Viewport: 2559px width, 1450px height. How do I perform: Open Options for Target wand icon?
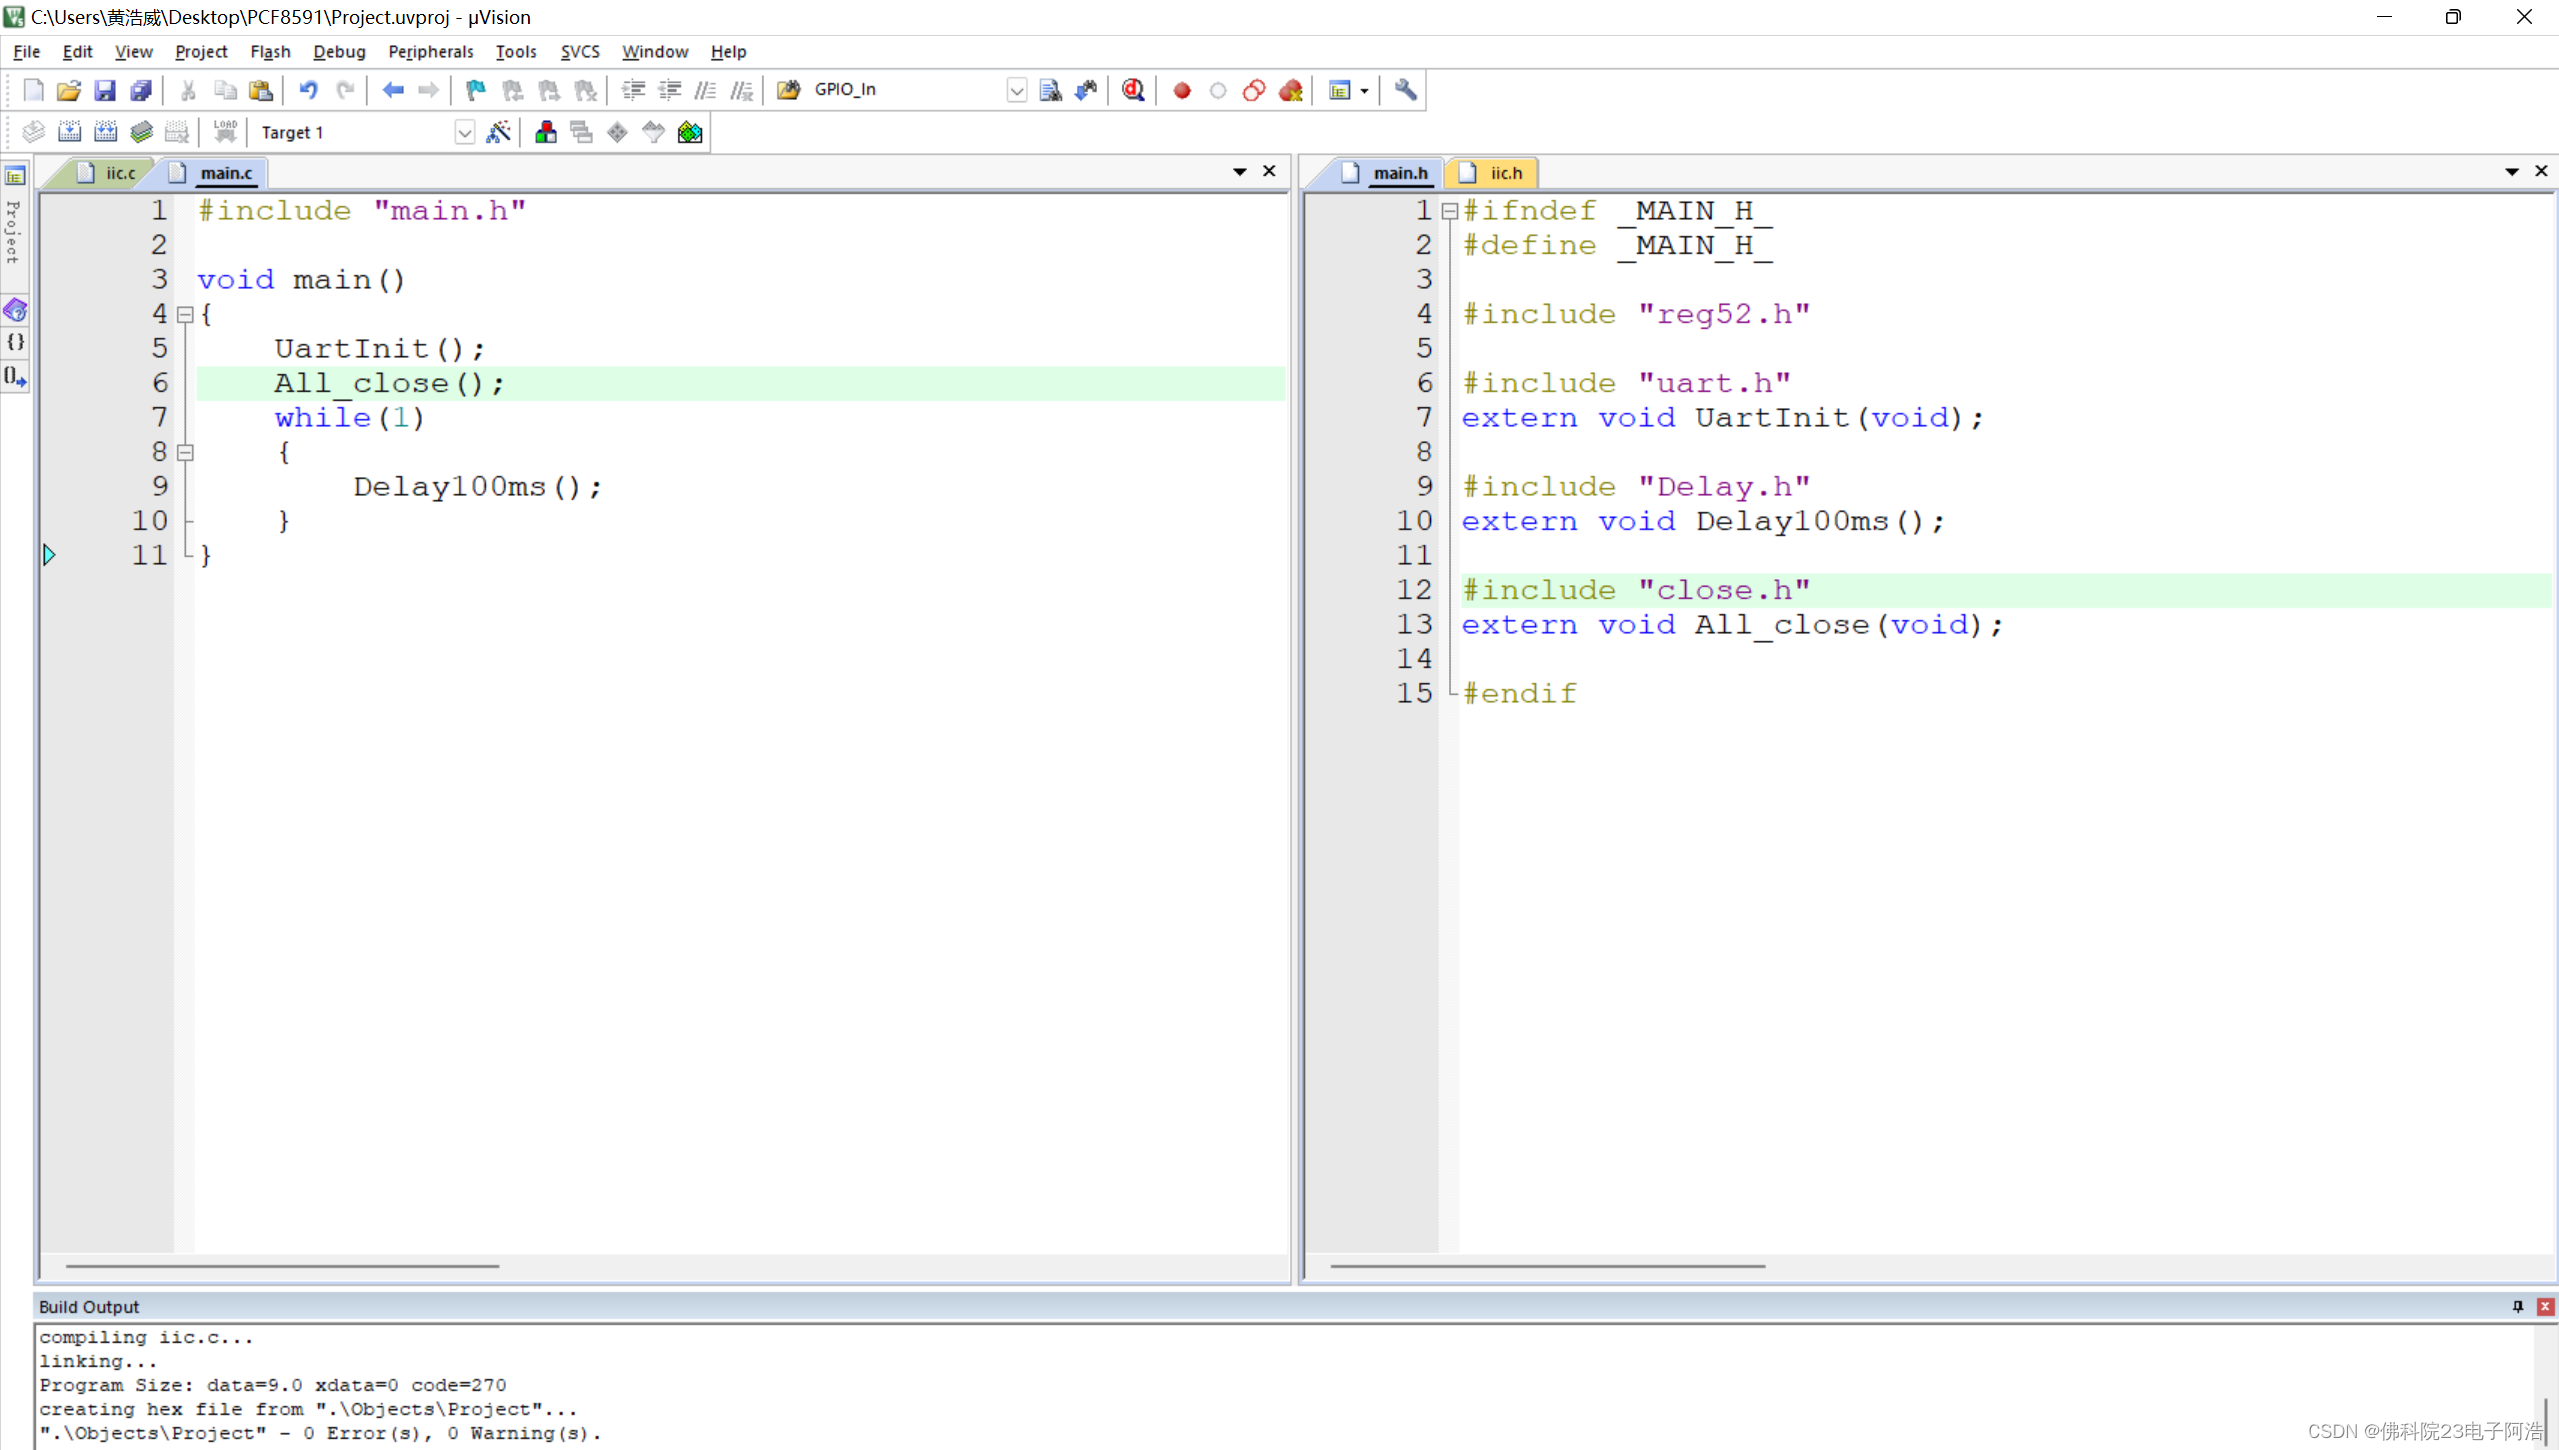pyautogui.click(x=498, y=132)
